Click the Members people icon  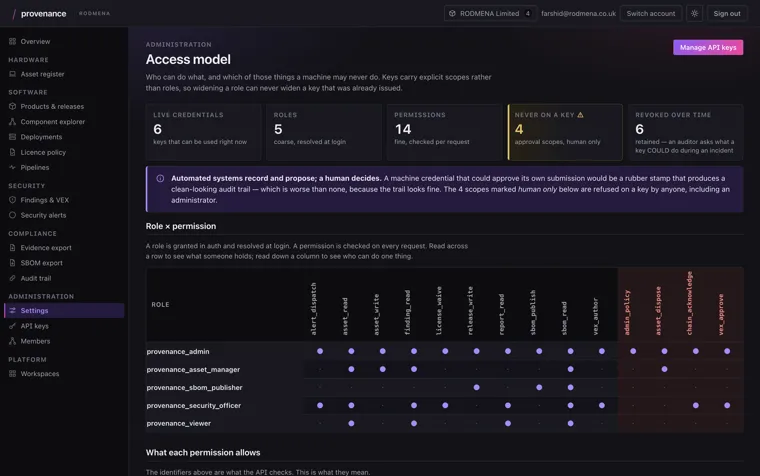(13, 341)
